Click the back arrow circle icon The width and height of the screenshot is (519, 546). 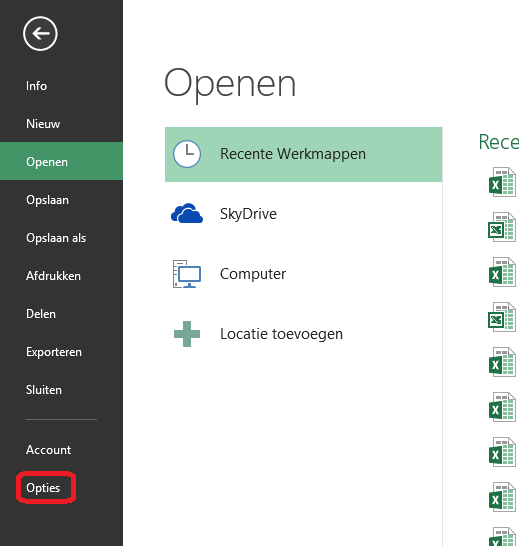(x=40, y=33)
